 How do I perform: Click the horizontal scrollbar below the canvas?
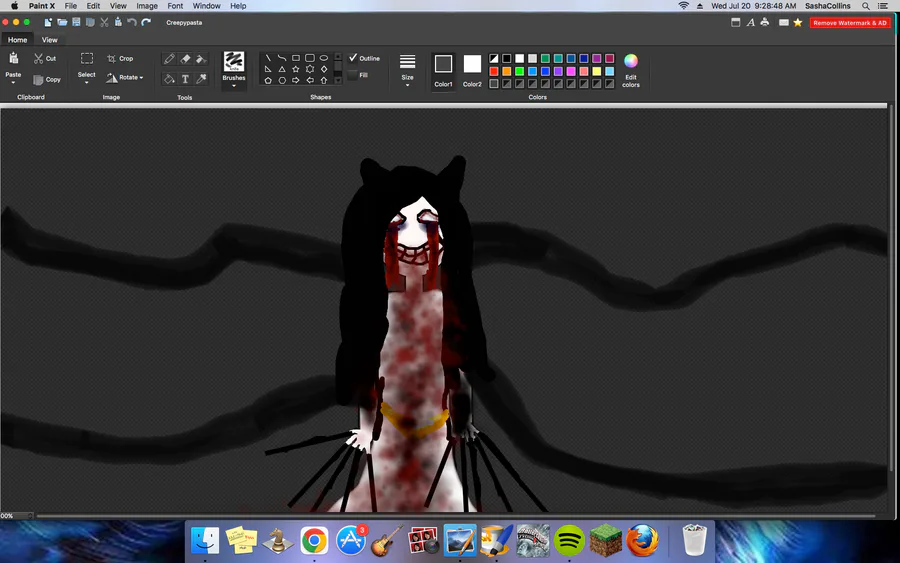click(456, 516)
